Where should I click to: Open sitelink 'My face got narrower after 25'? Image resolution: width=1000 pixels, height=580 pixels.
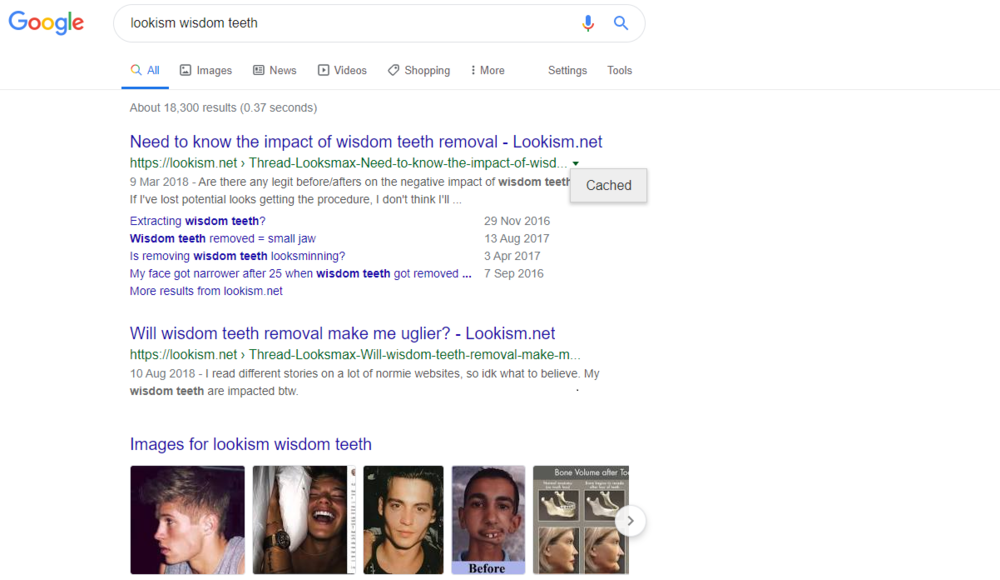click(x=300, y=274)
